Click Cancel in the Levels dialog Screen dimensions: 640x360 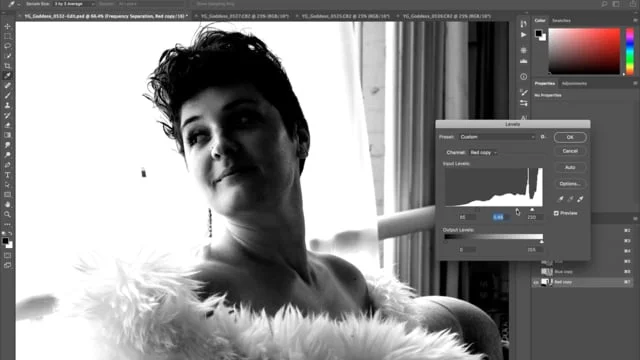570,151
